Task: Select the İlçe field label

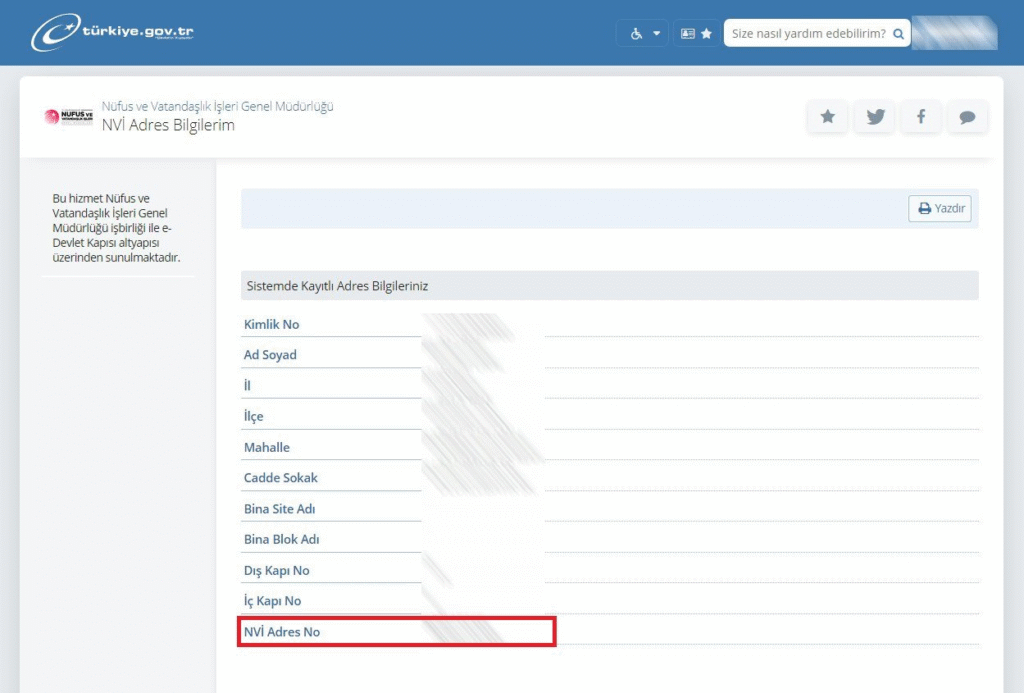Action: tap(253, 416)
